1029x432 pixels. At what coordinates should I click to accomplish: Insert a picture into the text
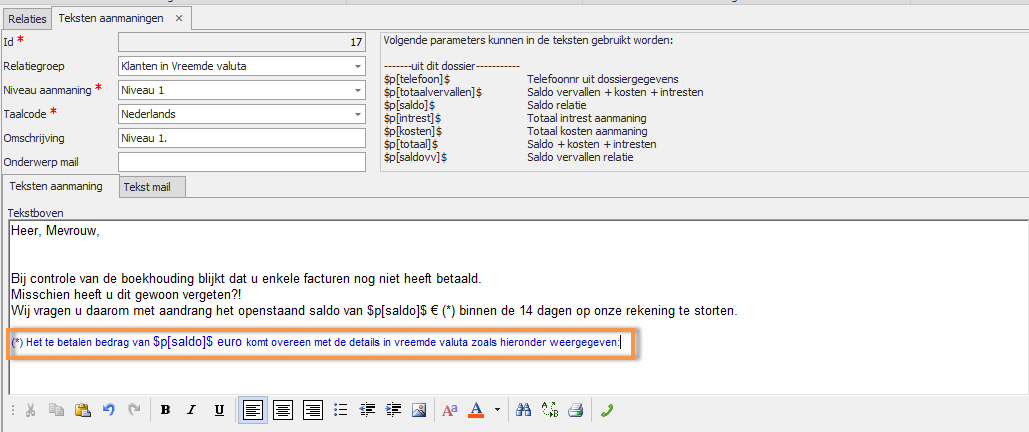click(x=419, y=410)
